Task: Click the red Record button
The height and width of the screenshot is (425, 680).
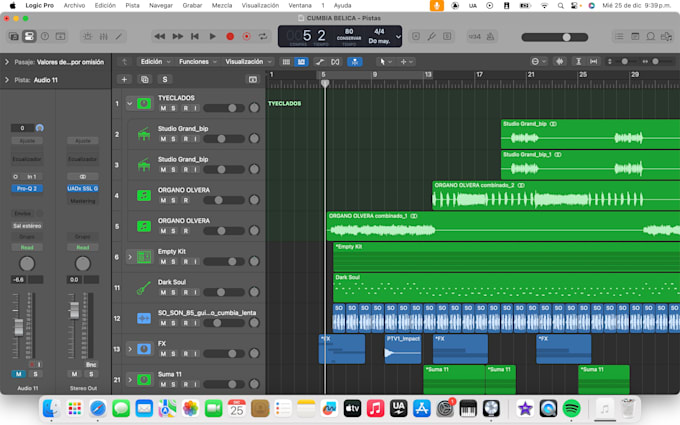Action: (230, 36)
